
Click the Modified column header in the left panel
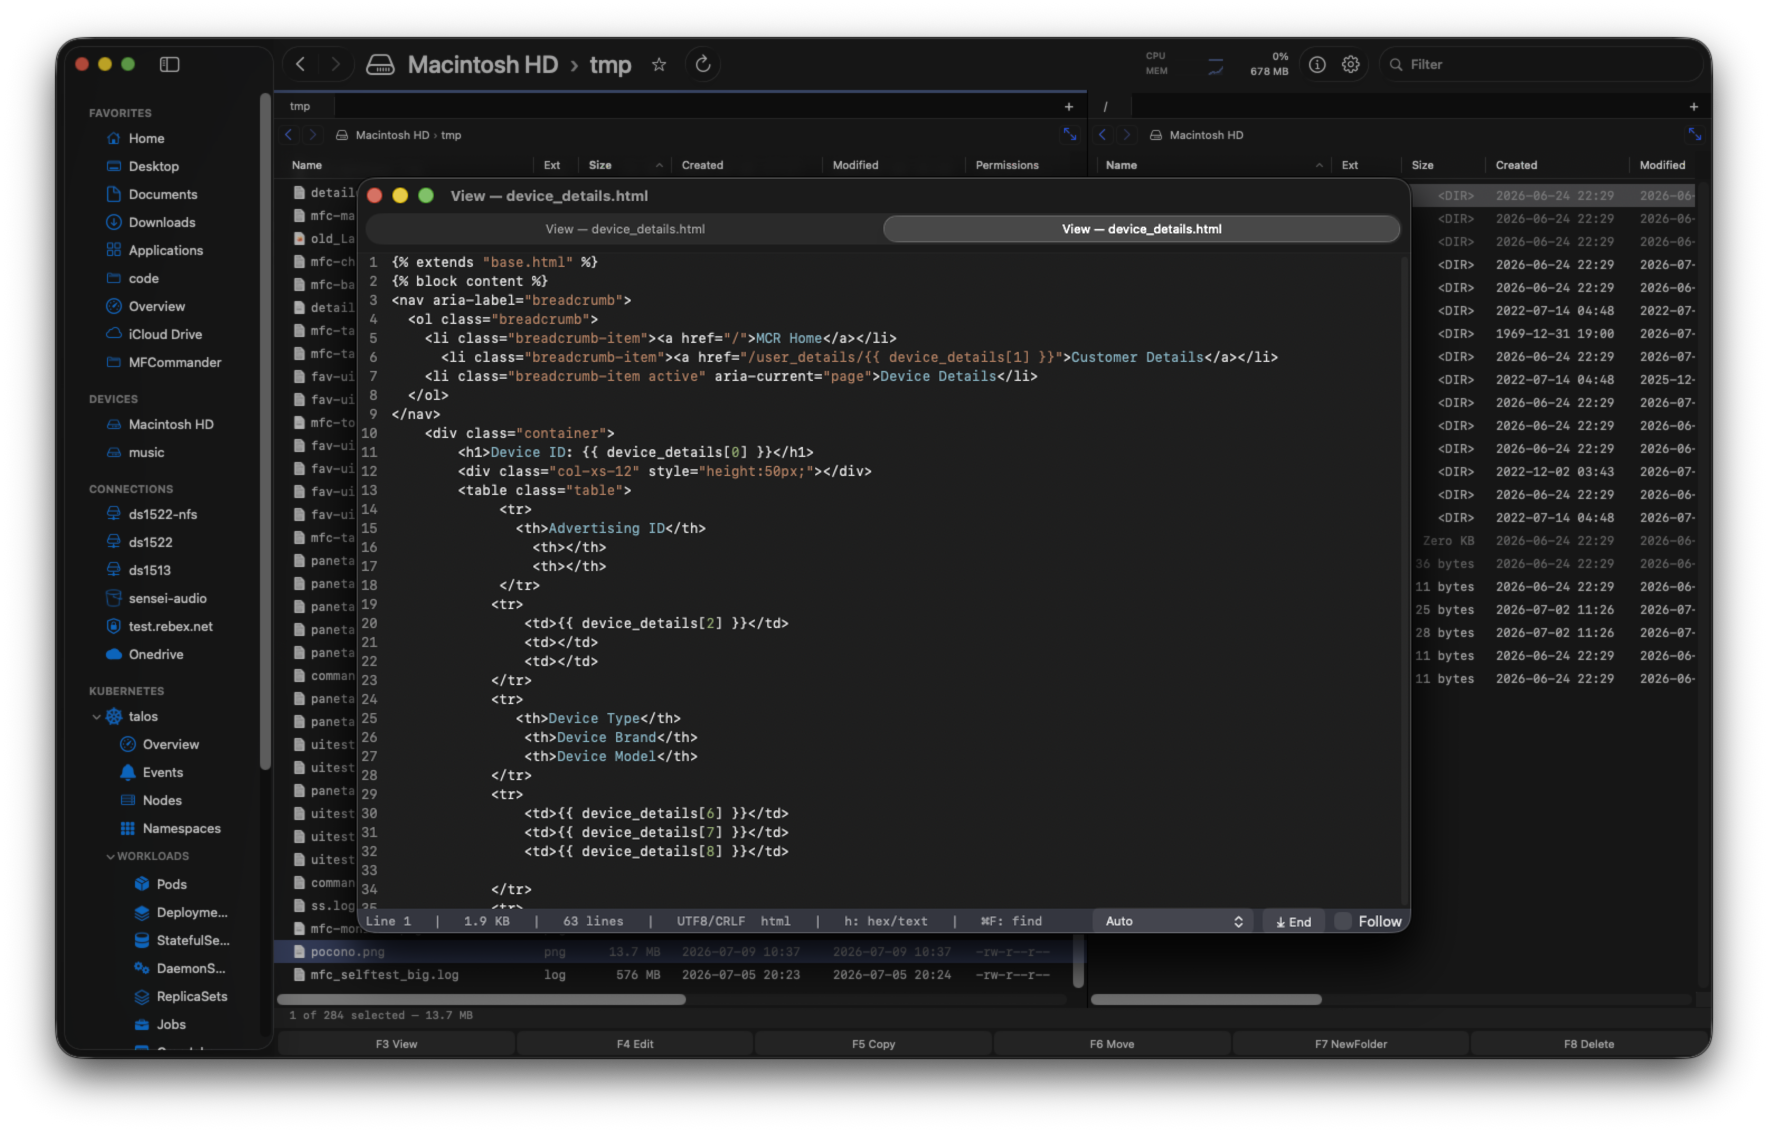(x=856, y=165)
